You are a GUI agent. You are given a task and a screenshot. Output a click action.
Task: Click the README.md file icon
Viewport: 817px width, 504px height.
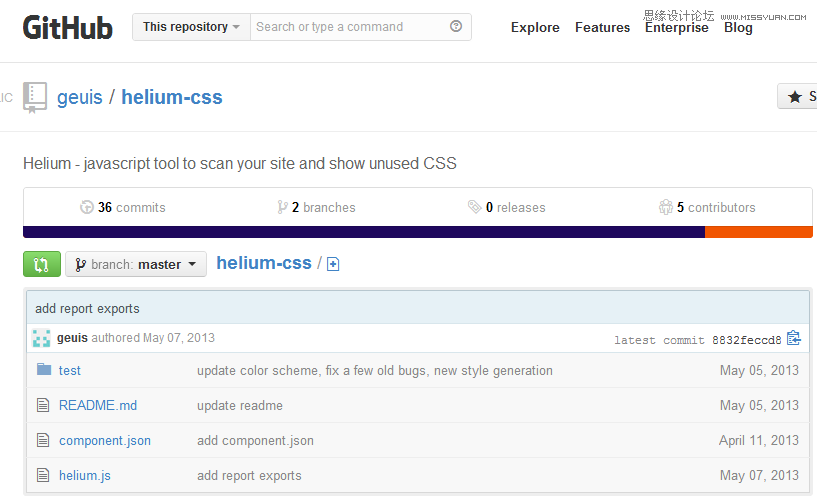click(43, 405)
